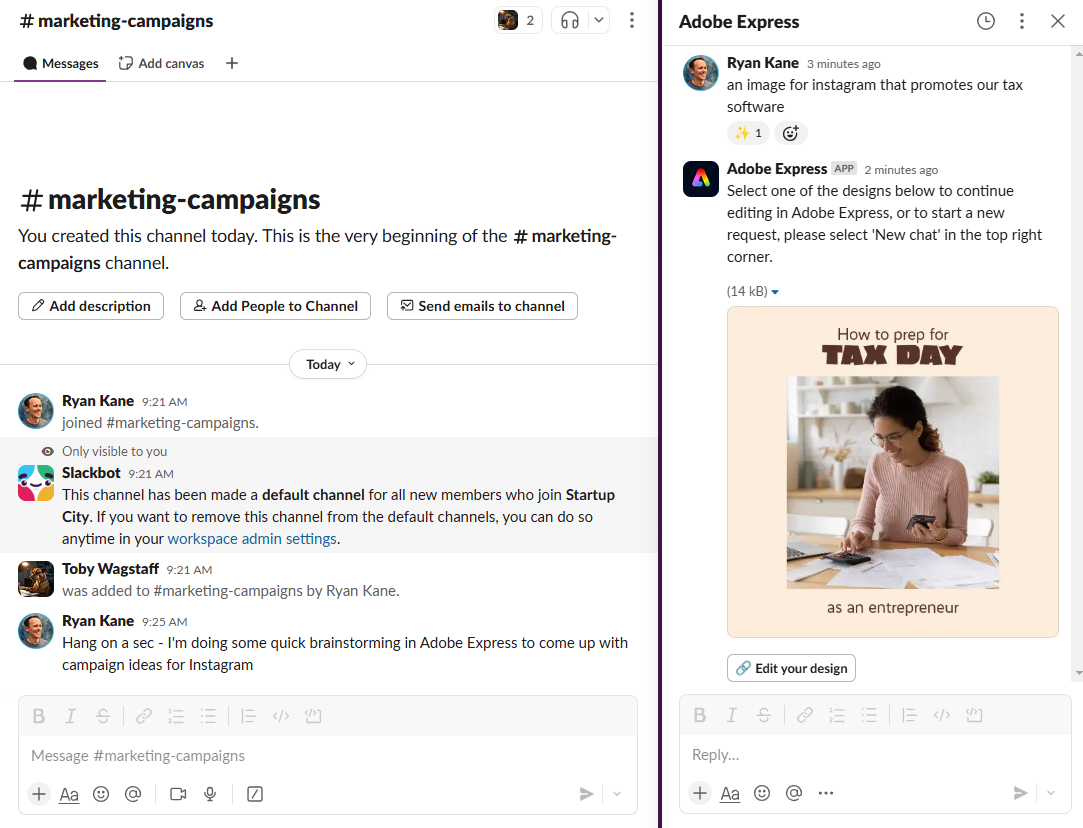Viewport: 1083px width, 828px height.
Task: Toggle strikethrough in thread reply composer
Action: point(764,715)
